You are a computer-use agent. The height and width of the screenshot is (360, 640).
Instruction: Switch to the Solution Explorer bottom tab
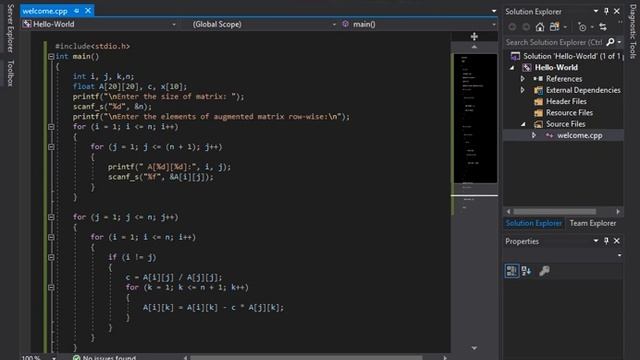coord(533,223)
